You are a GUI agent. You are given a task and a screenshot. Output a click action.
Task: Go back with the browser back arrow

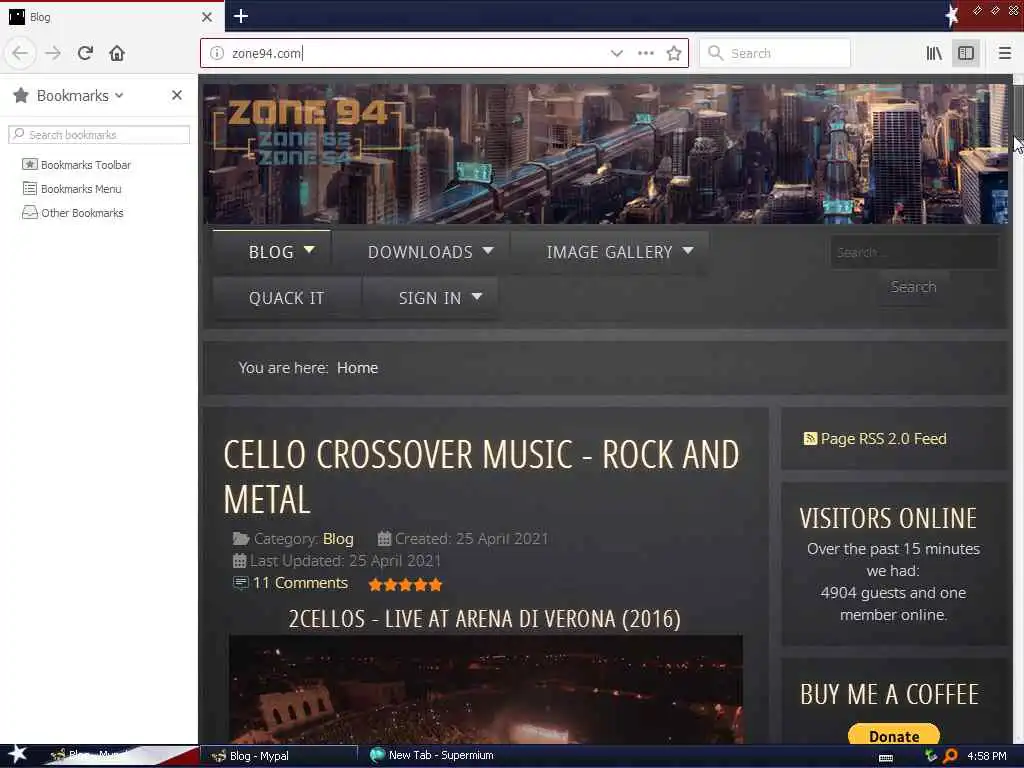pyautogui.click(x=20, y=53)
